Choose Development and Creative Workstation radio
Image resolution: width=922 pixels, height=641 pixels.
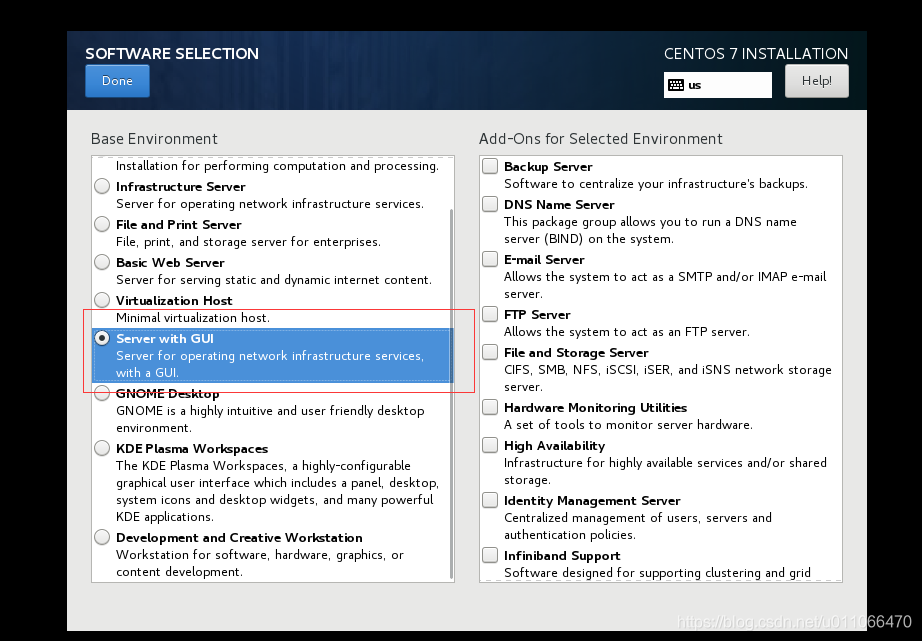(x=102, y=537)
